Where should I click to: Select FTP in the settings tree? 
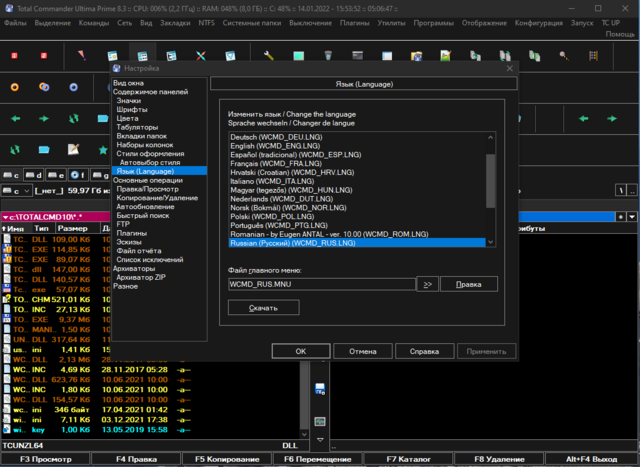tap(123, 224)
